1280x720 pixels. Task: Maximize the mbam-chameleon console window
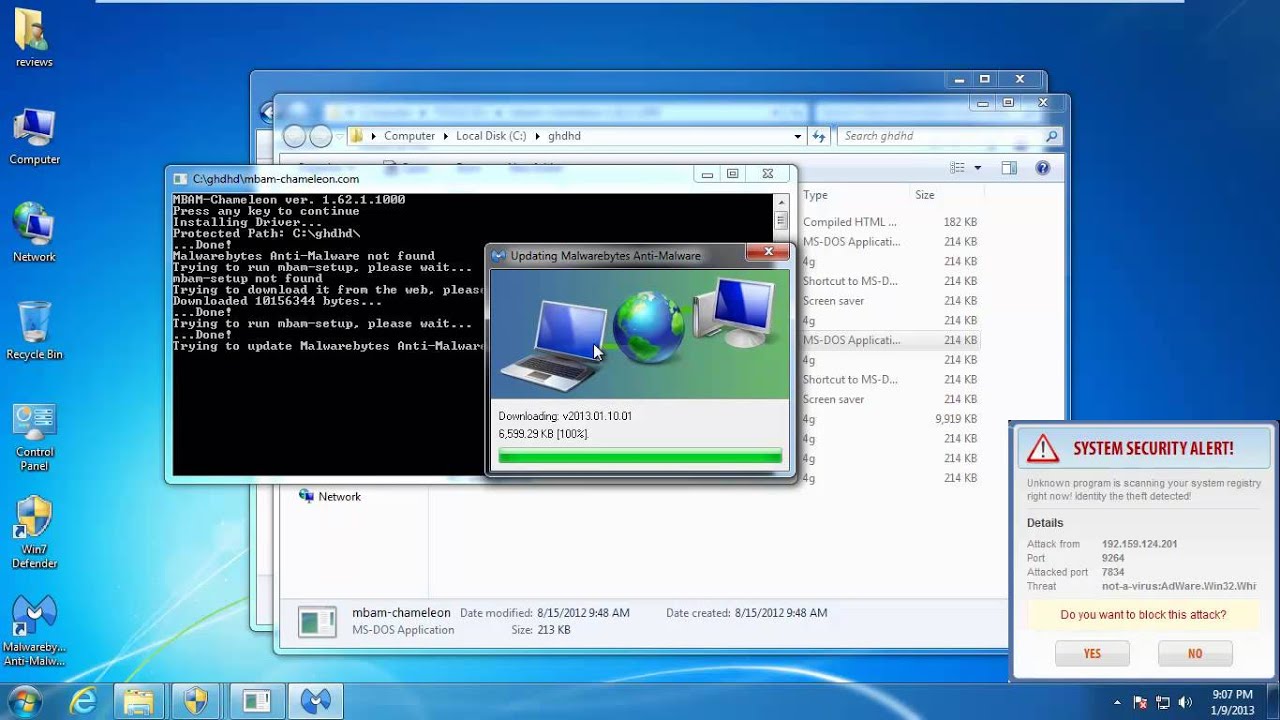click(732, 174)
